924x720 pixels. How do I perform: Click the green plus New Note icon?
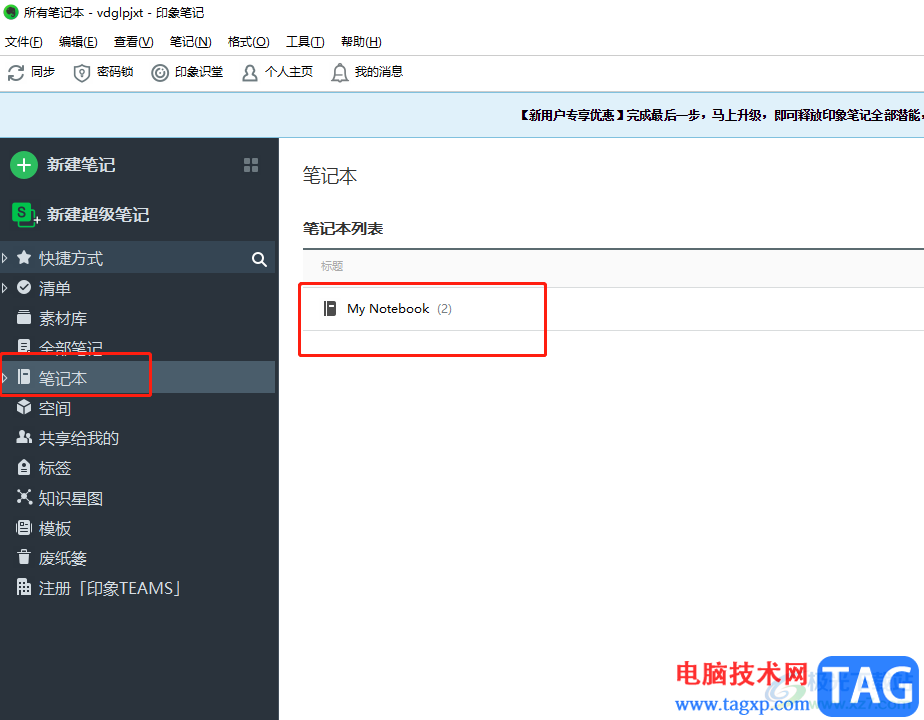coord(24,165)
